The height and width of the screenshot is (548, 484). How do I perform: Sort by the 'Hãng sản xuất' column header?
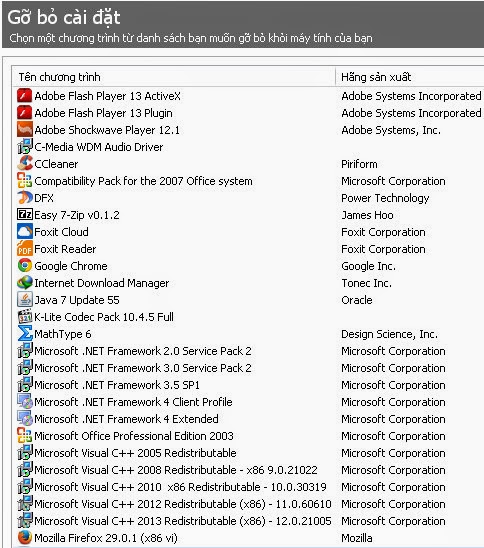(x=410, y=77)
